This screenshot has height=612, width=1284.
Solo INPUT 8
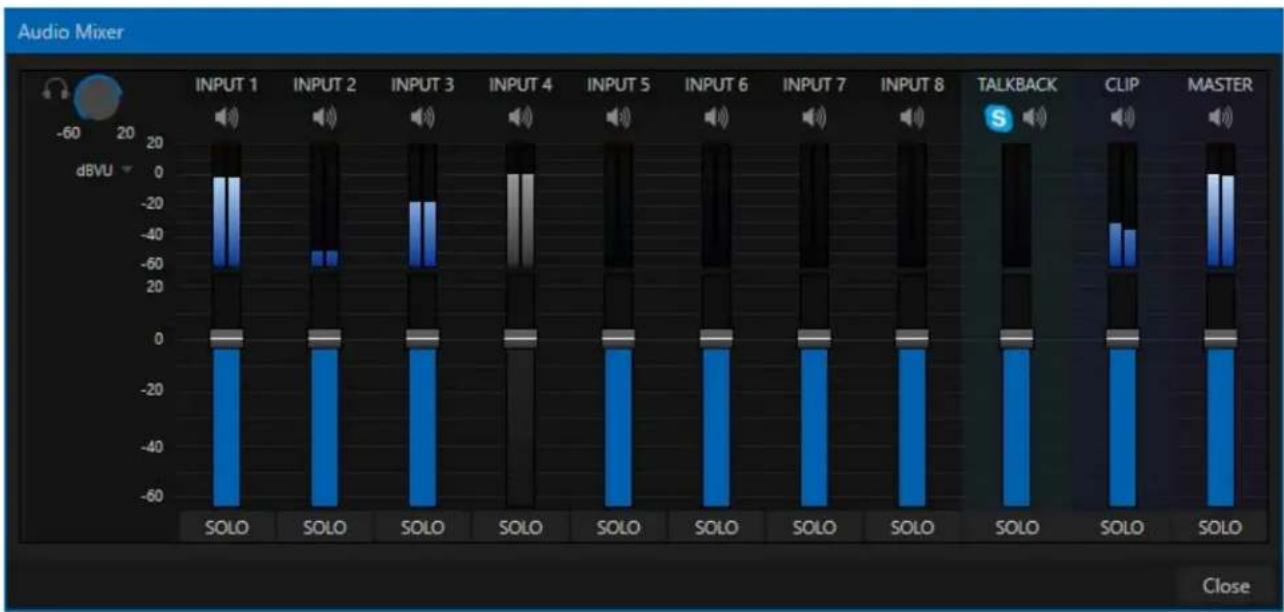point(912,527)
